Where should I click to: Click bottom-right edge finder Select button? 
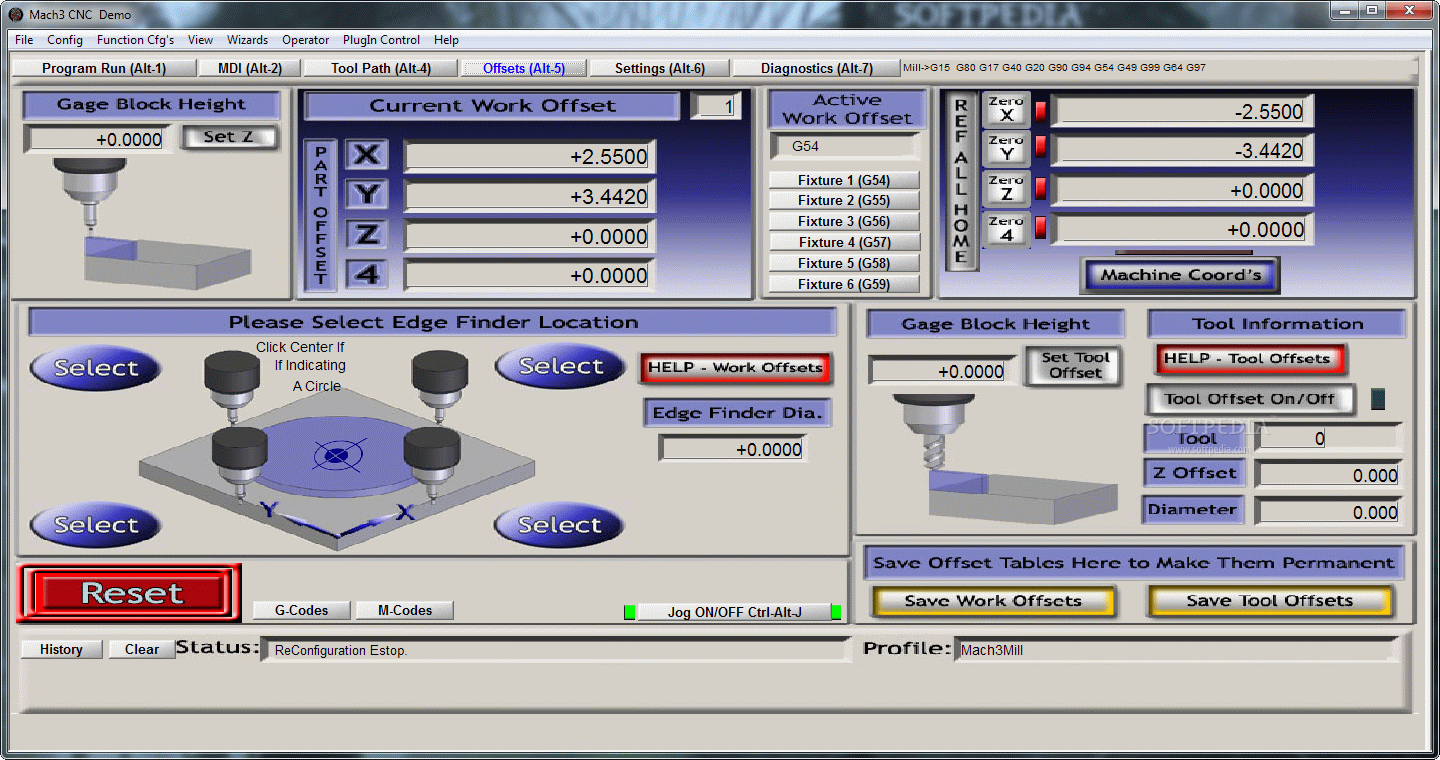pos(559,525)
